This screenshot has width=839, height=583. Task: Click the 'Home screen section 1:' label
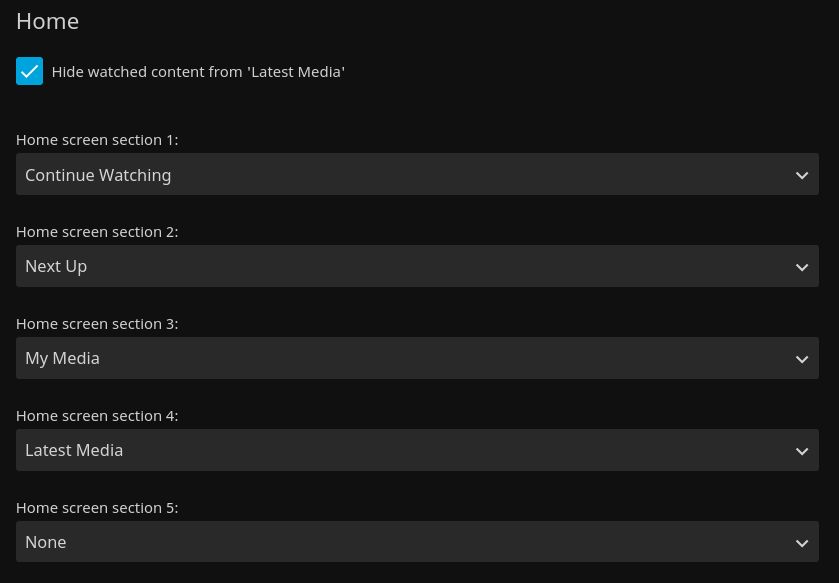point(97,140)
